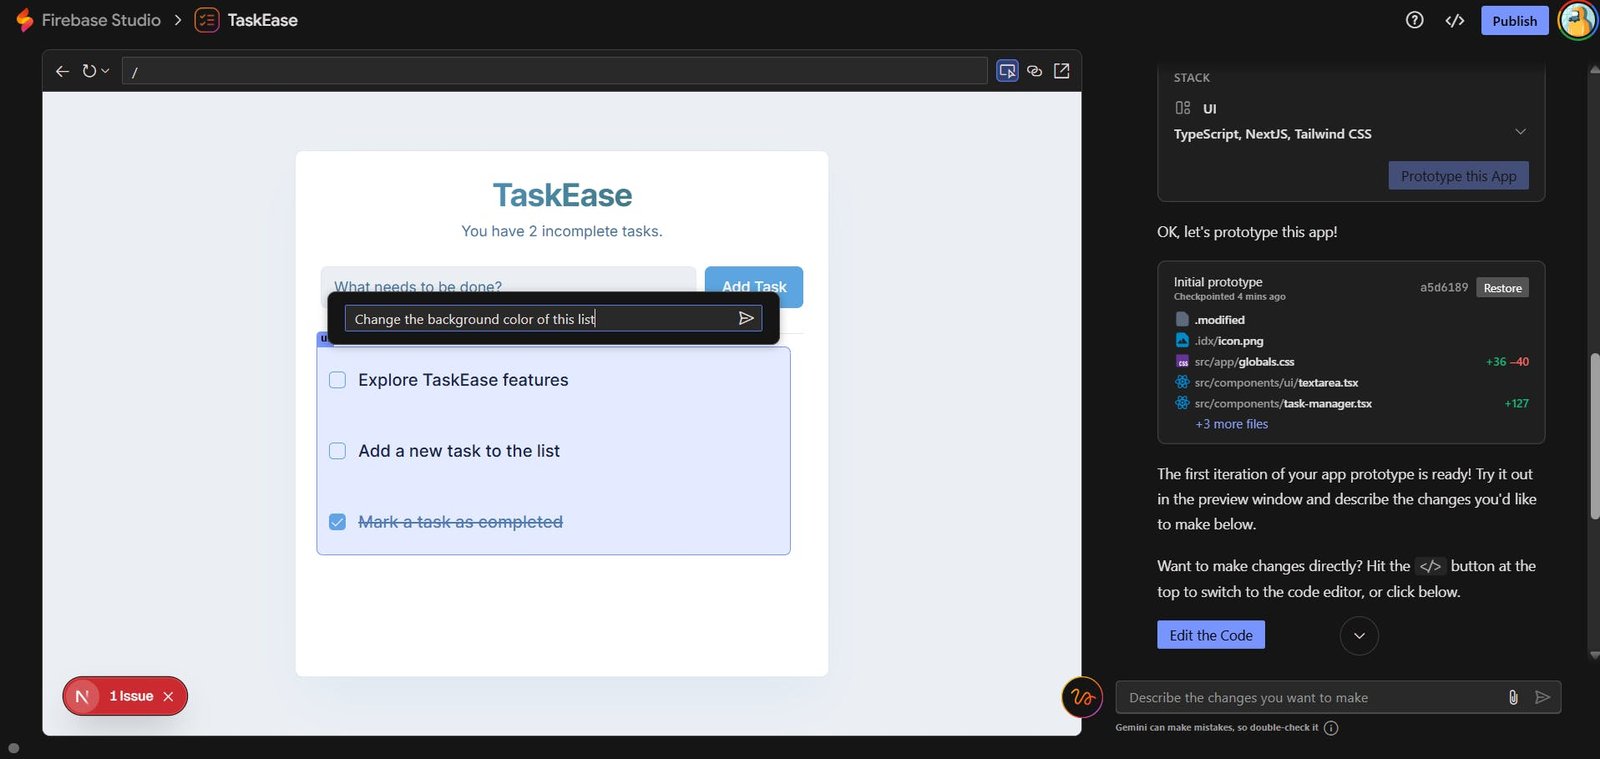The height and width of the screenshot is (759, 1600).
Task: Open the .idx/icon.png file entry
Action: (x=1219, y=341)
